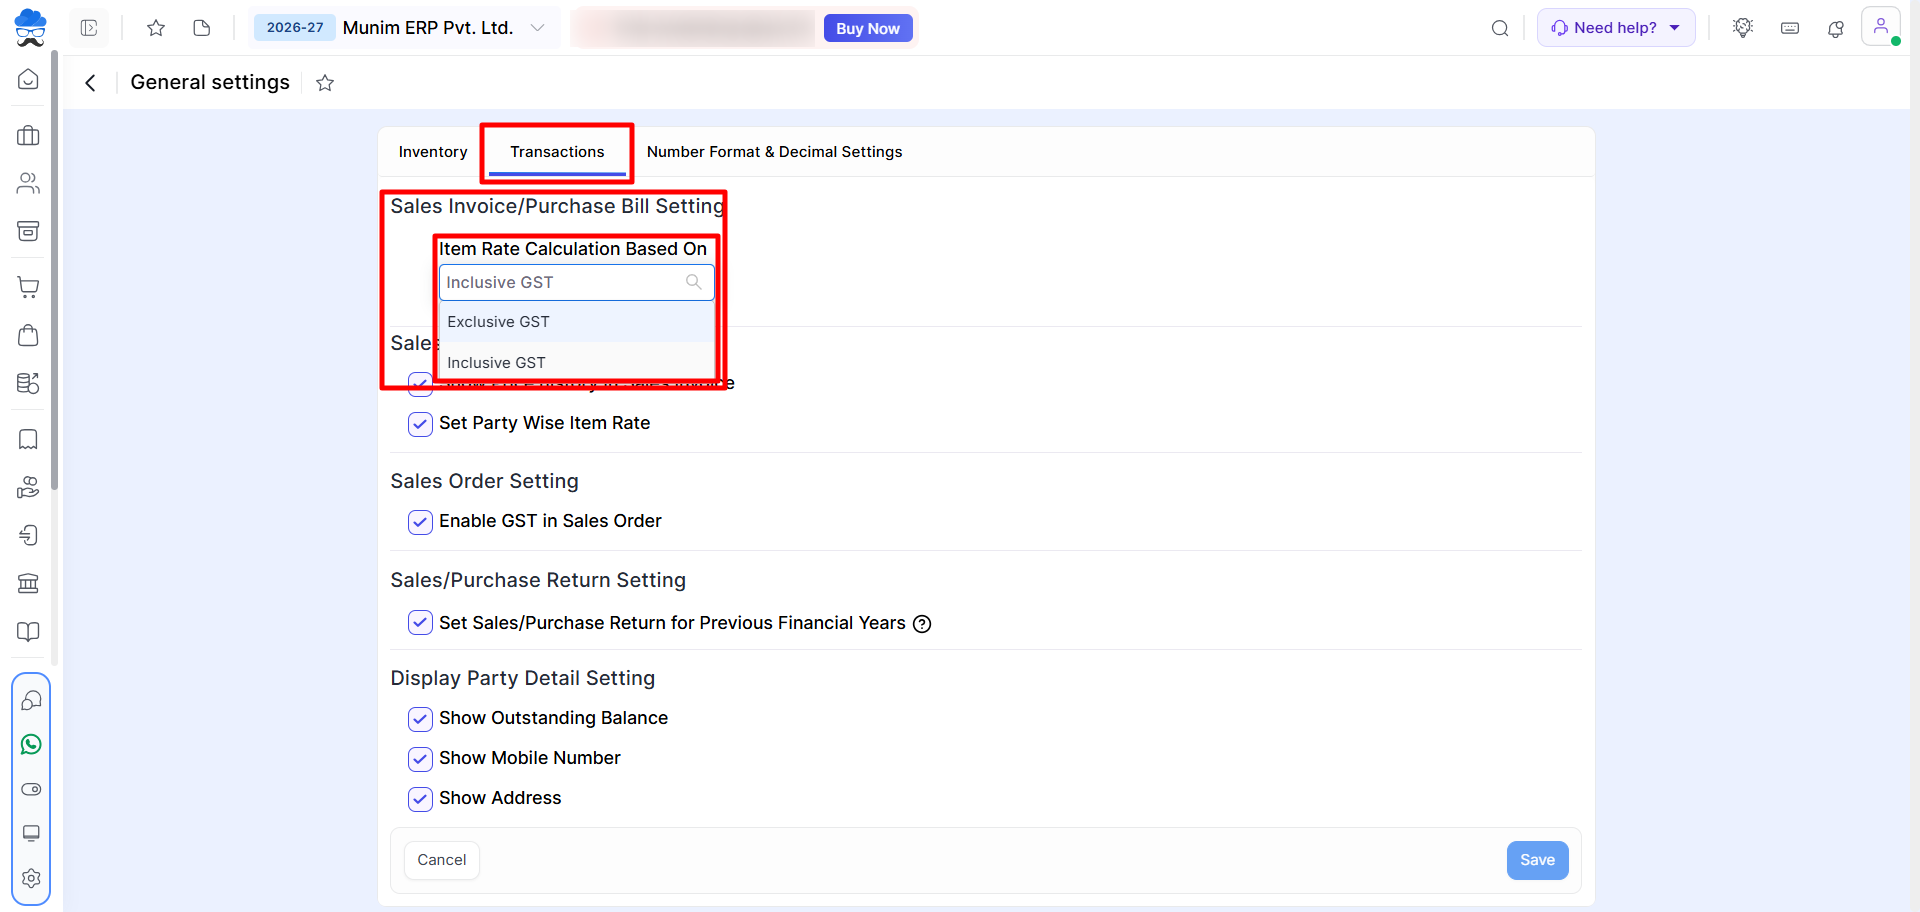Uncheck Set Party Wise Item Rate
Viewport: 1920px width, 912px height.
click(420, 424)
